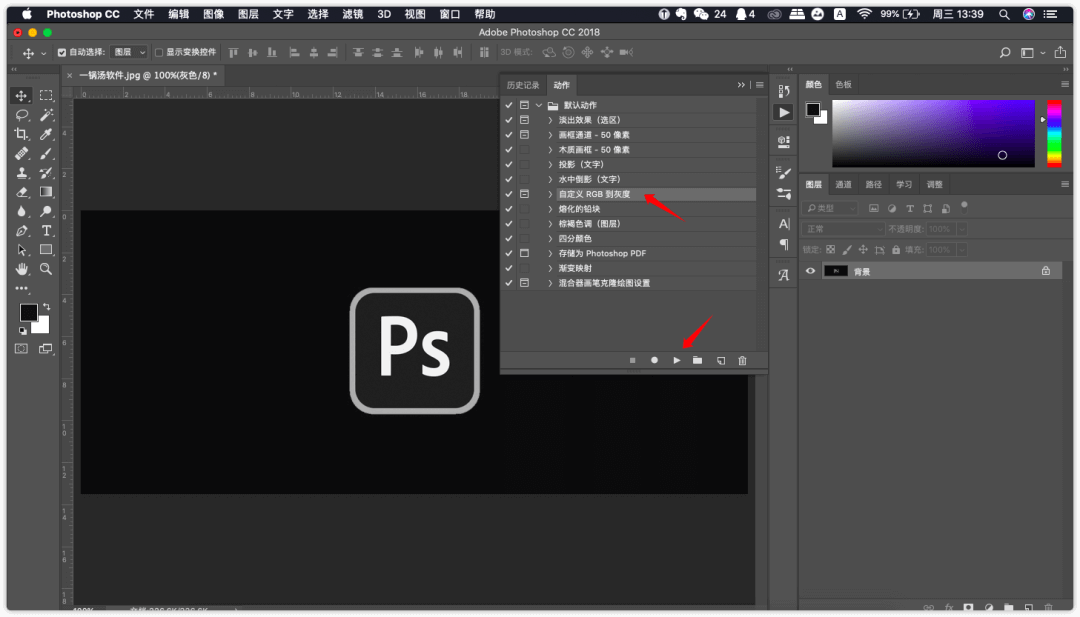Image resolution: width=1080 pixels, height=617 pixels.
Task: Expand the 四分颜色 action
Action: click(x=550, y=239)
